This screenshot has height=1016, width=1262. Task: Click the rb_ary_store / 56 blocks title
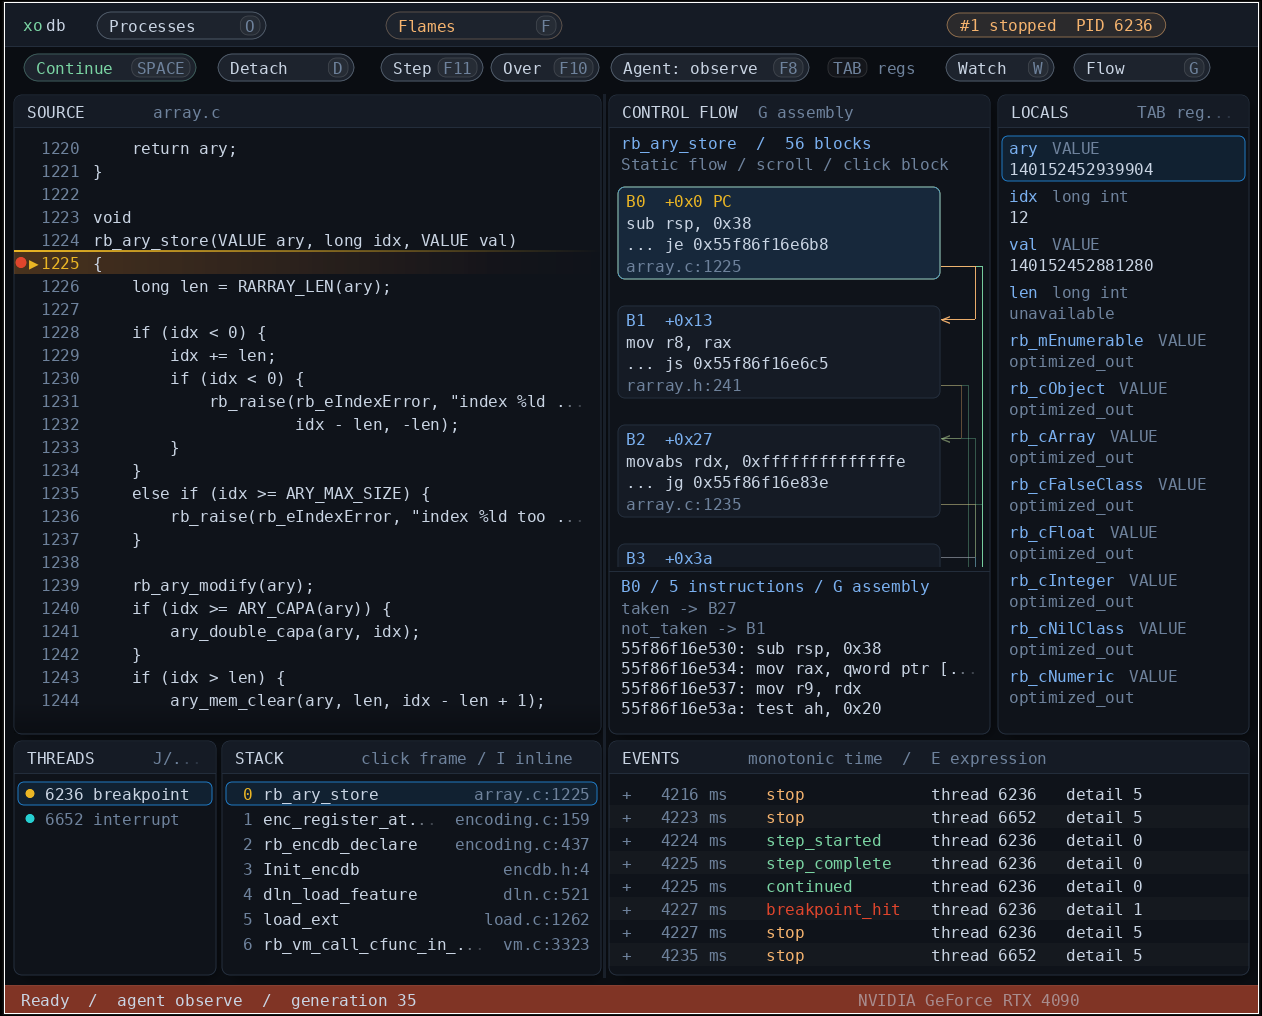[745, 143]
